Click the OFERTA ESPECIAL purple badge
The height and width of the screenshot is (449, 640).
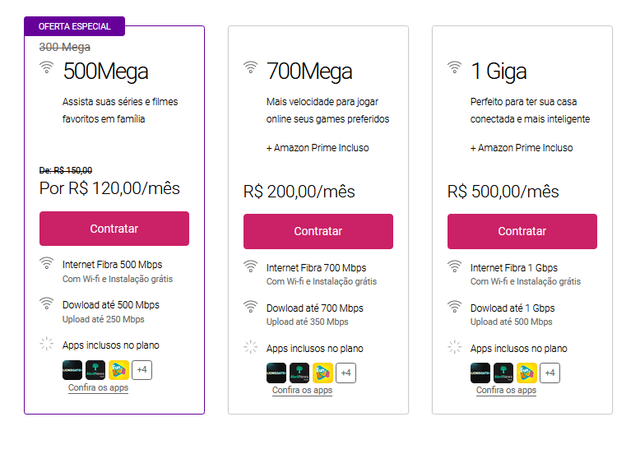point(74,27)
